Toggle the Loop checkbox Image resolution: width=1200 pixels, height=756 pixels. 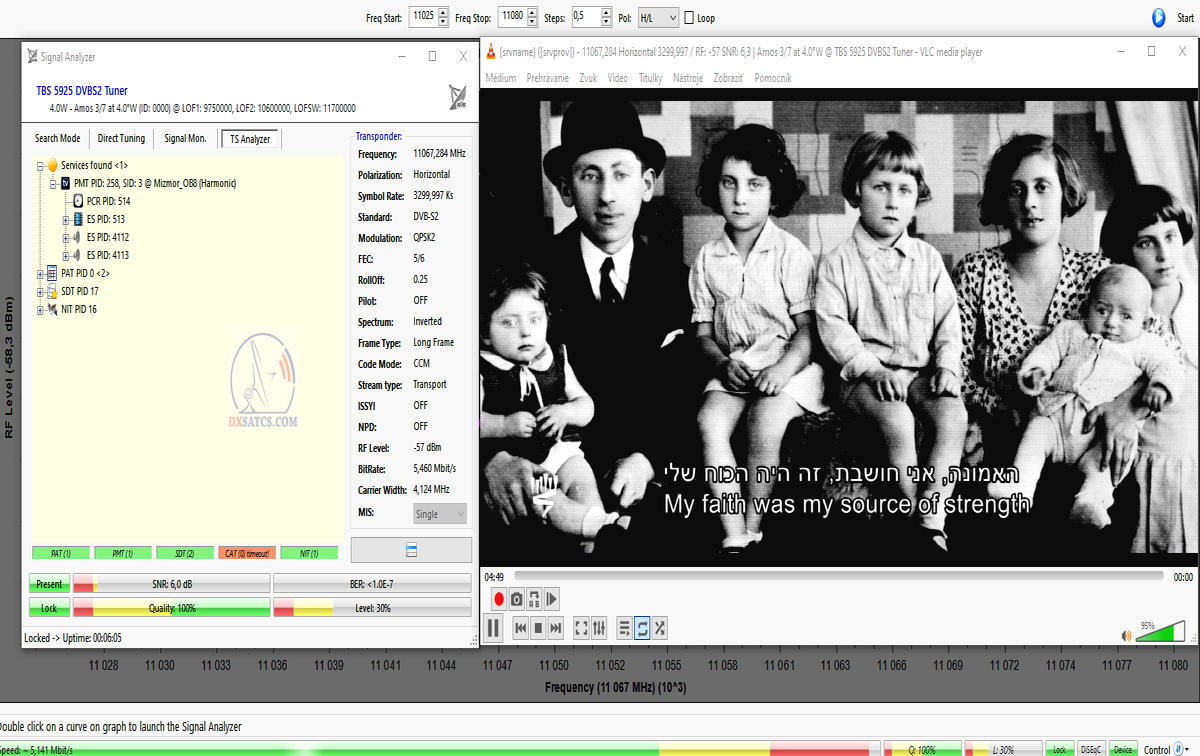pyautogui.click(x=690, y=18)
